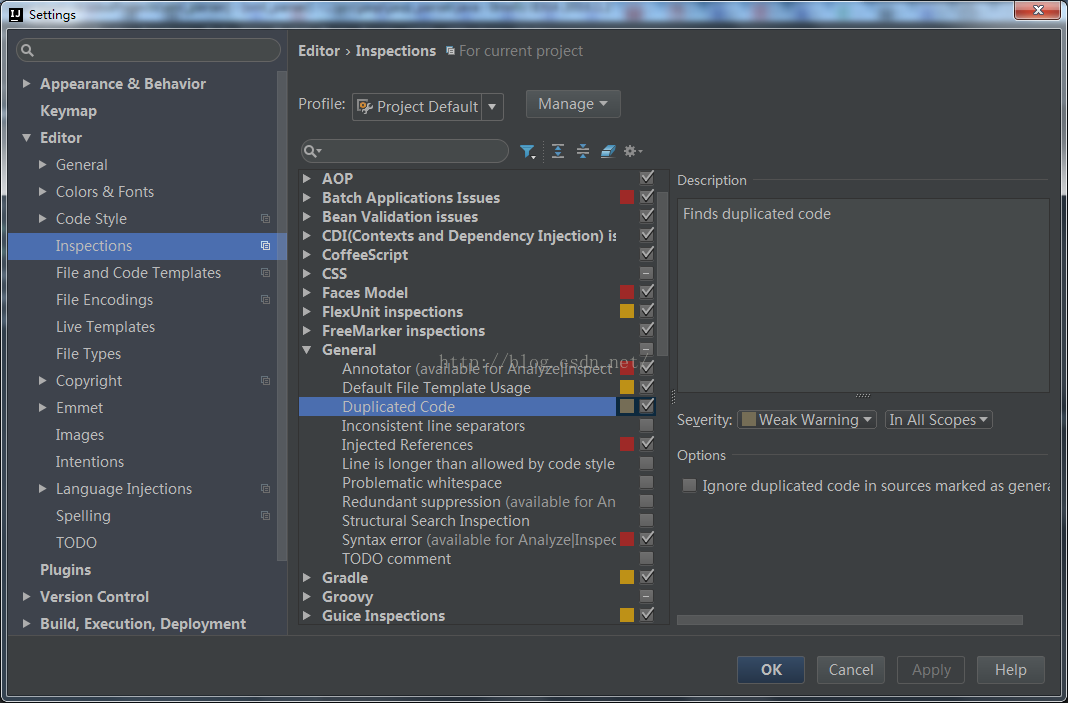Click the Help button
Viewport: 1068px width, 703px height.
click(1011, 670)
